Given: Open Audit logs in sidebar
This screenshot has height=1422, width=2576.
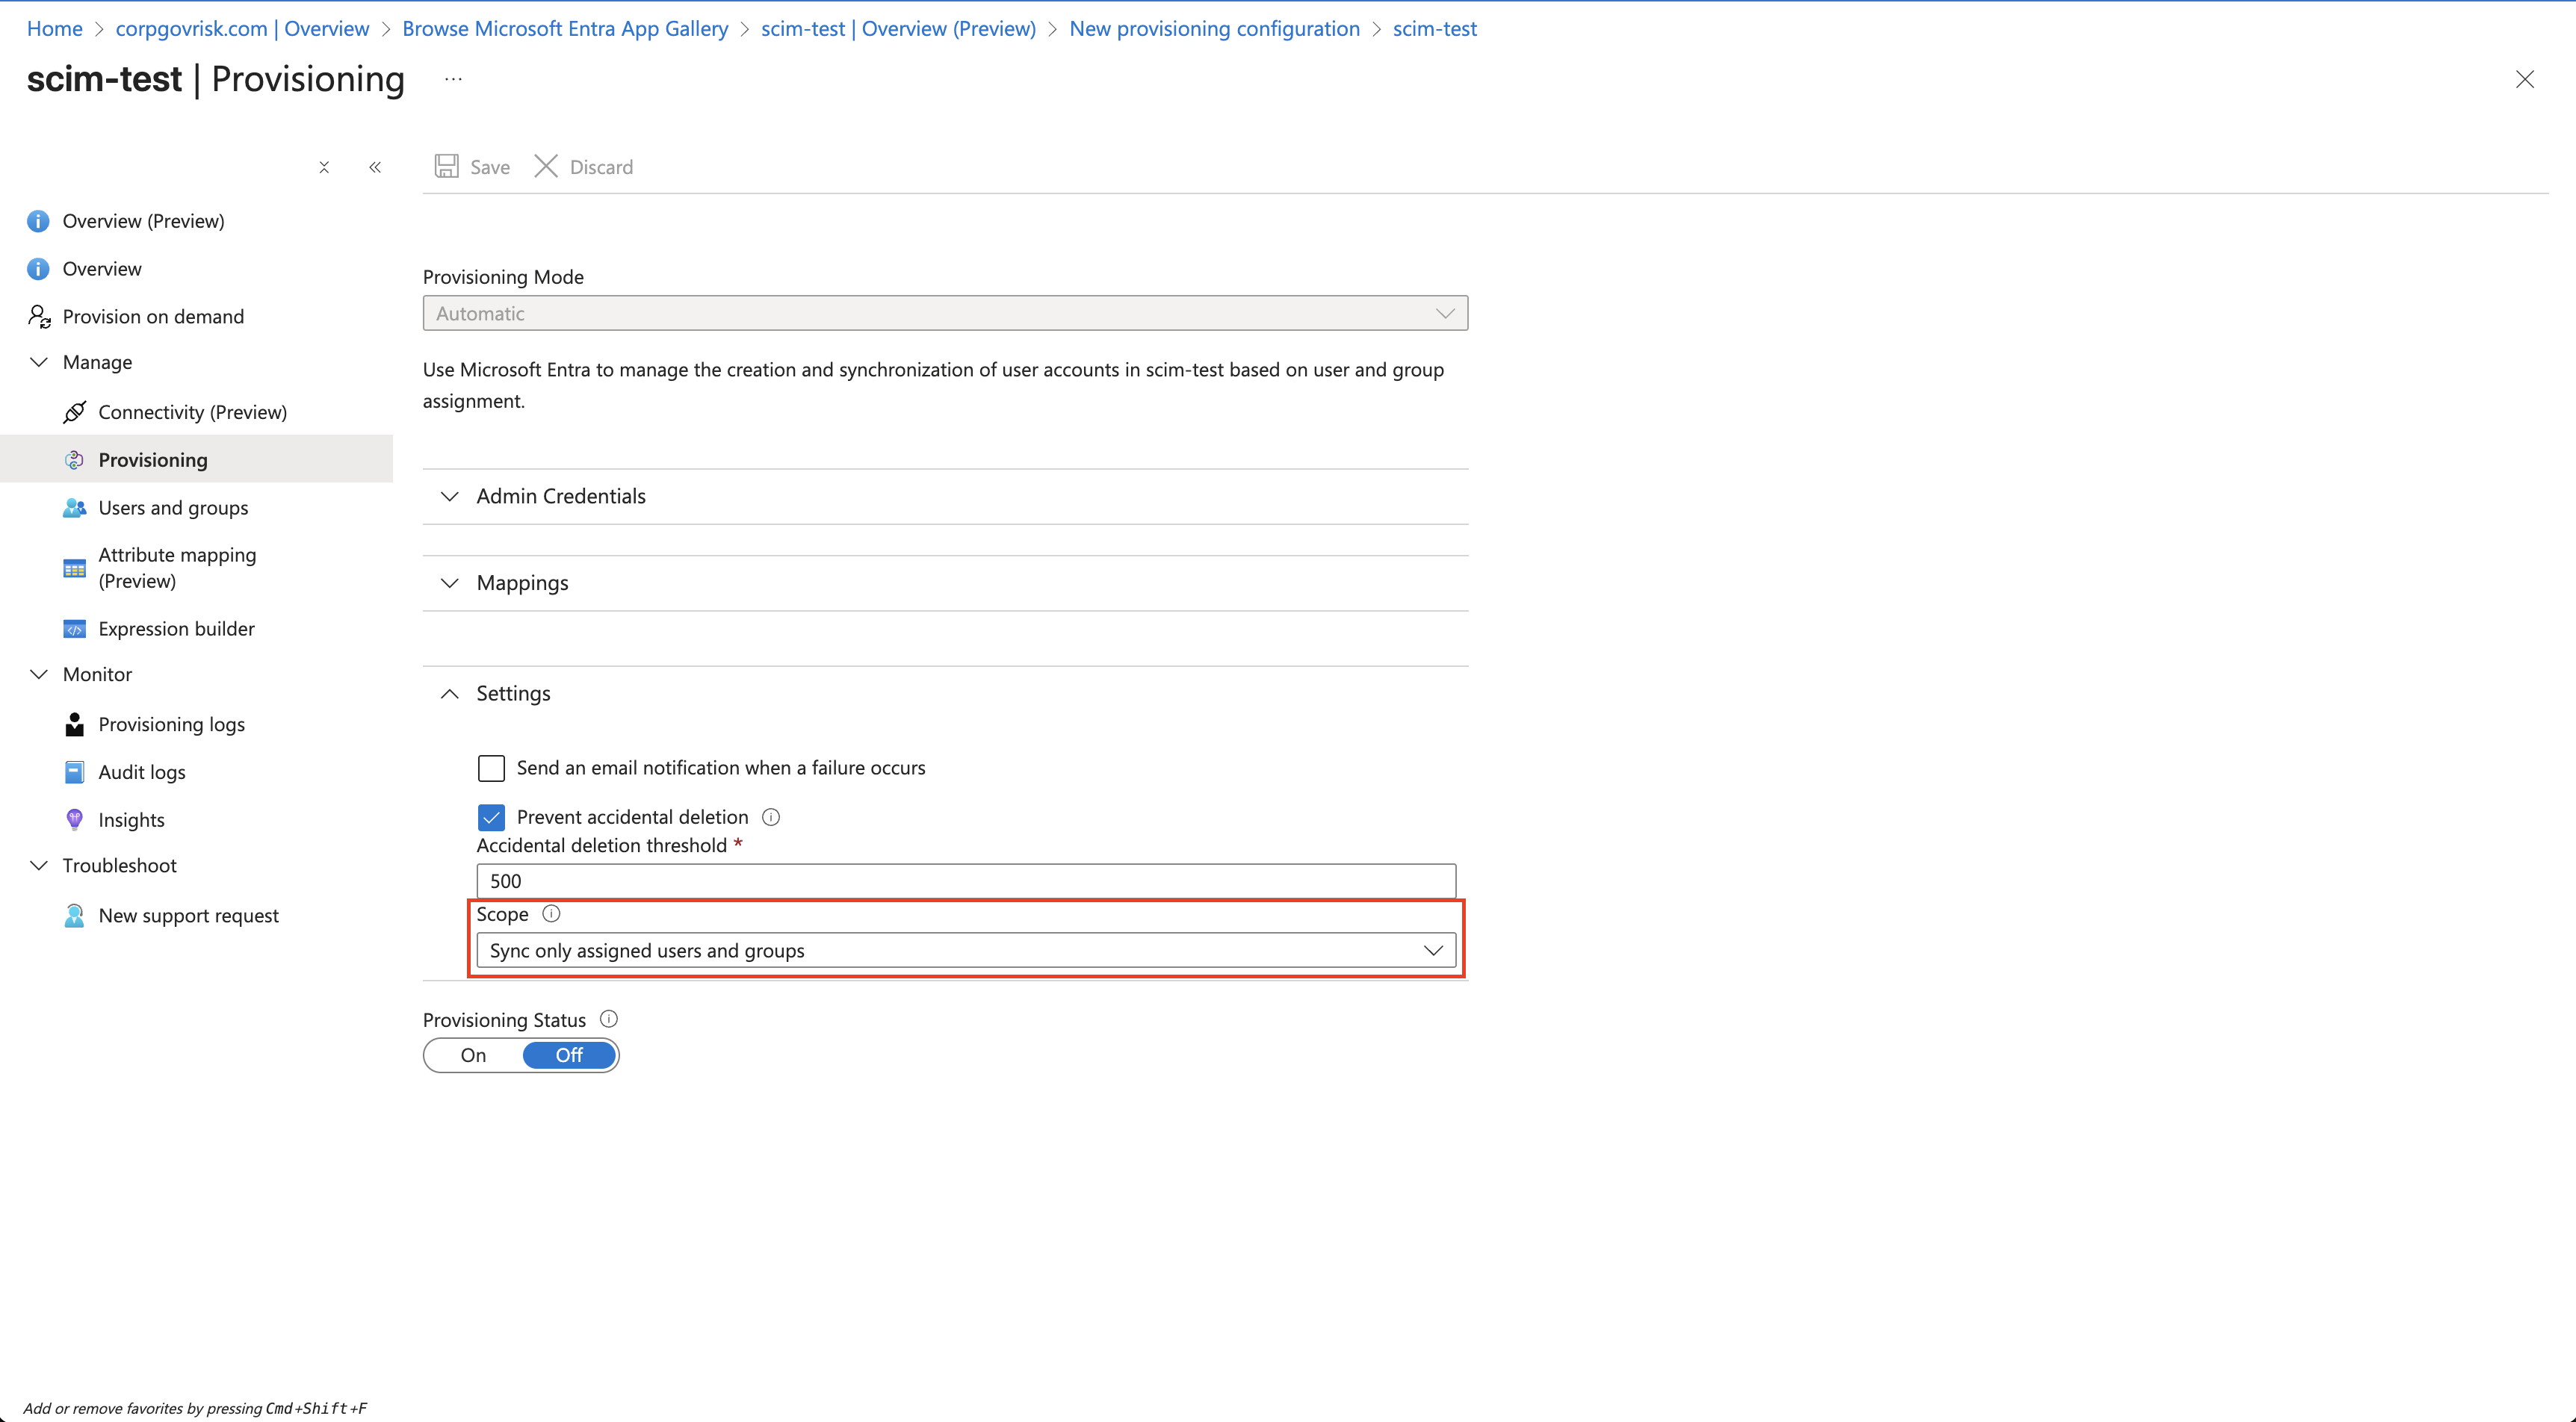Looking at the screenshot, I should pyautogui.click(x=141, y=772).
